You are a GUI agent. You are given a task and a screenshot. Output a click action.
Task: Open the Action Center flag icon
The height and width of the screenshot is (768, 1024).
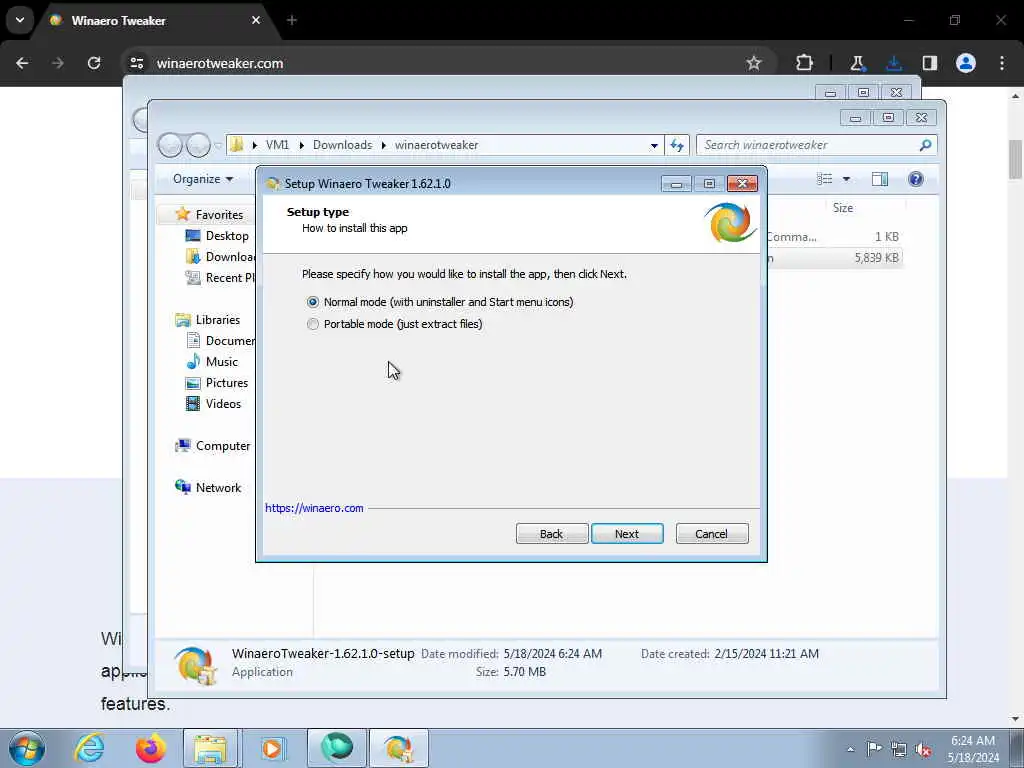pyautogui.click(x=874, y=748)
